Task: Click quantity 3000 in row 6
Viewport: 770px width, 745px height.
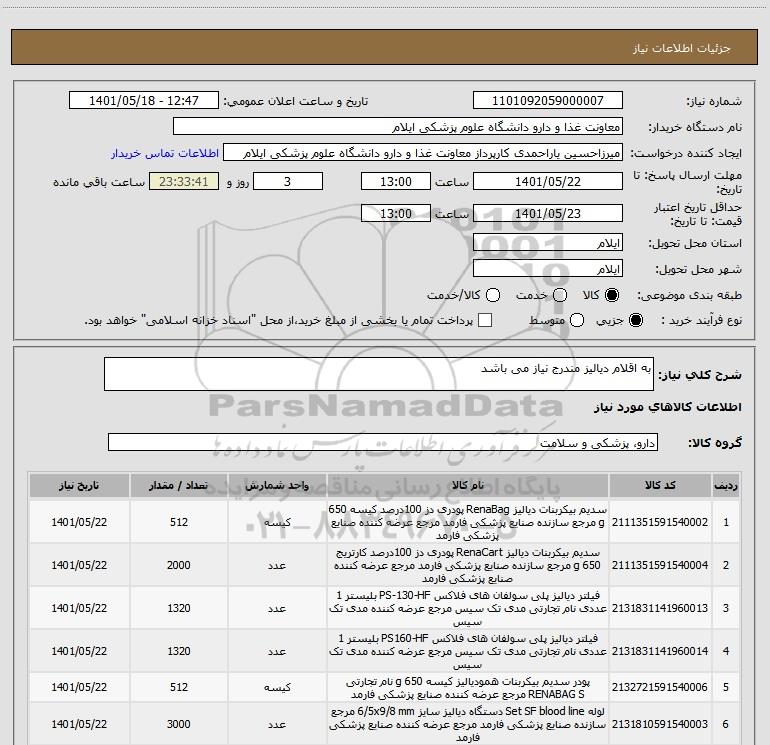Action: pyautogui.click(x=179, y=724)
